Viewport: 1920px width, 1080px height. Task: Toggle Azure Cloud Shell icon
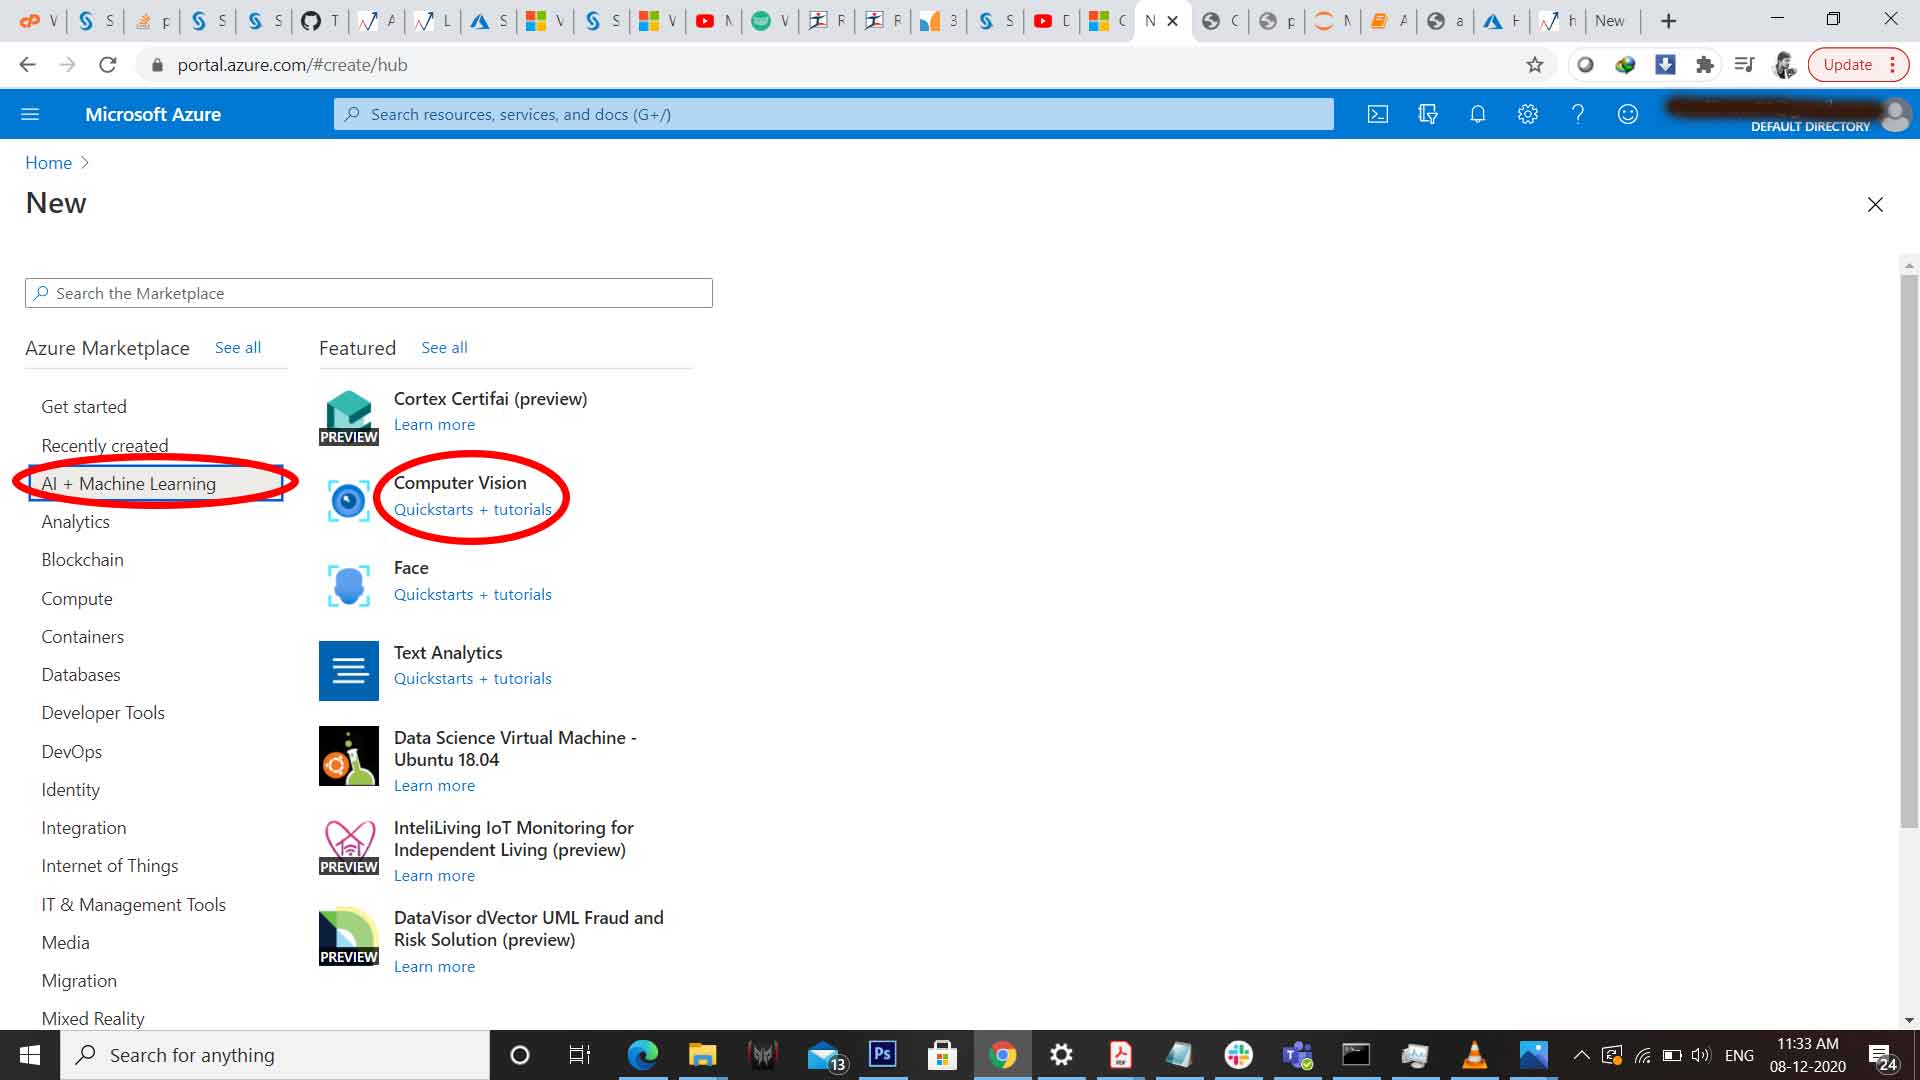1378,113
